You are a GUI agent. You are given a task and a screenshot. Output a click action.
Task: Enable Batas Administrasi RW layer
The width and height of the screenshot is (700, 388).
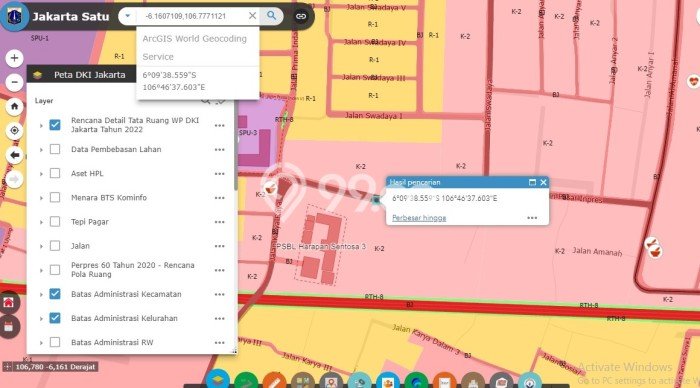[55, 342]
